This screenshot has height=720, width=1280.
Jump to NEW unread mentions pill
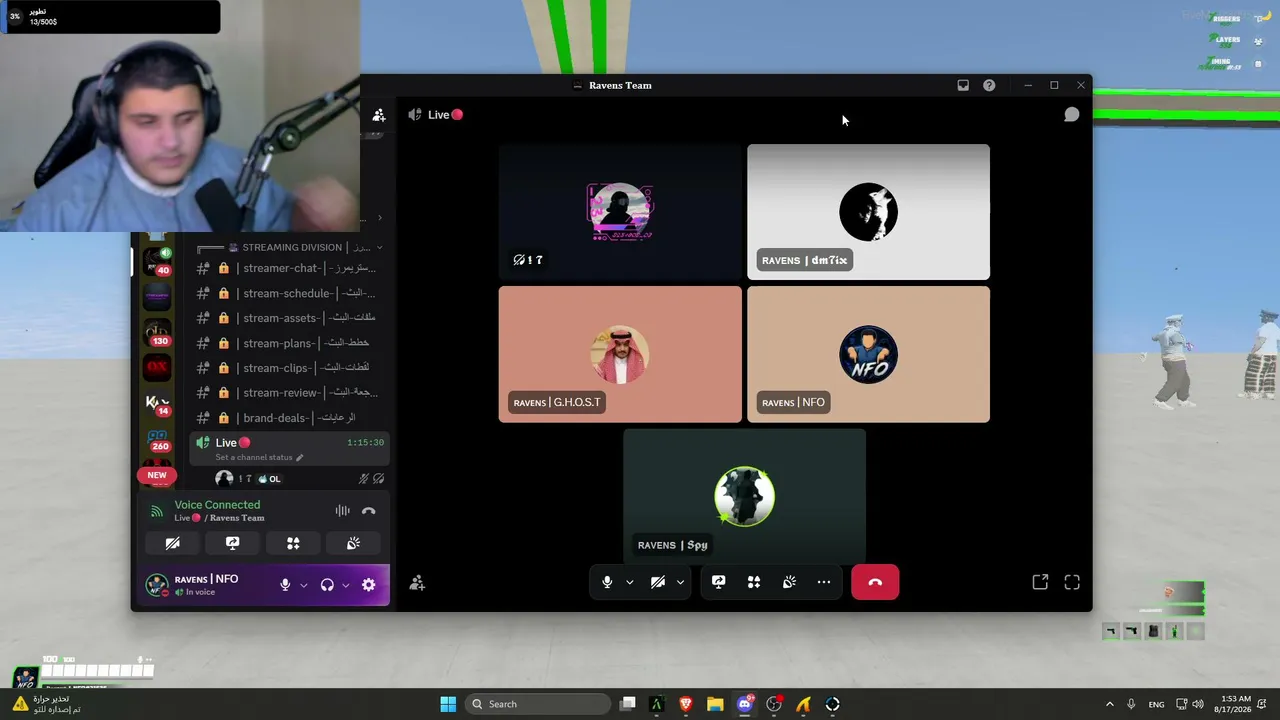(157, 475)
